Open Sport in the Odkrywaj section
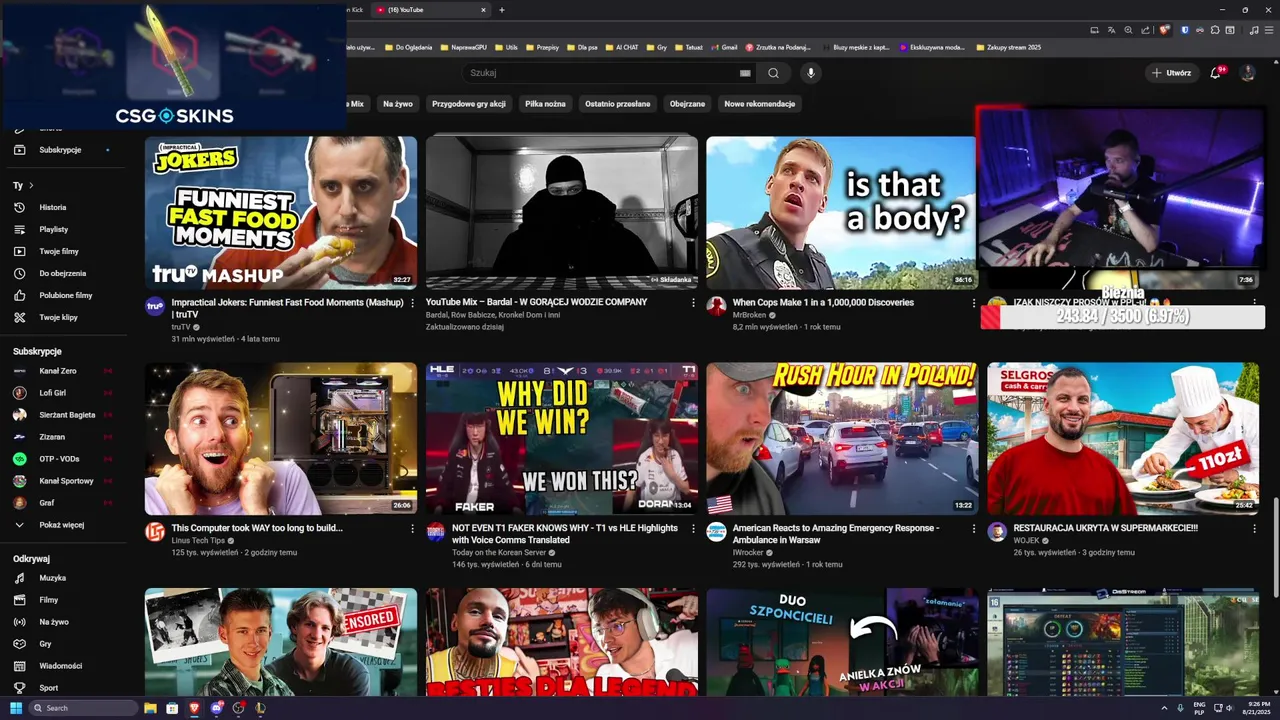 pyautogui.click(x=49, y=688)
